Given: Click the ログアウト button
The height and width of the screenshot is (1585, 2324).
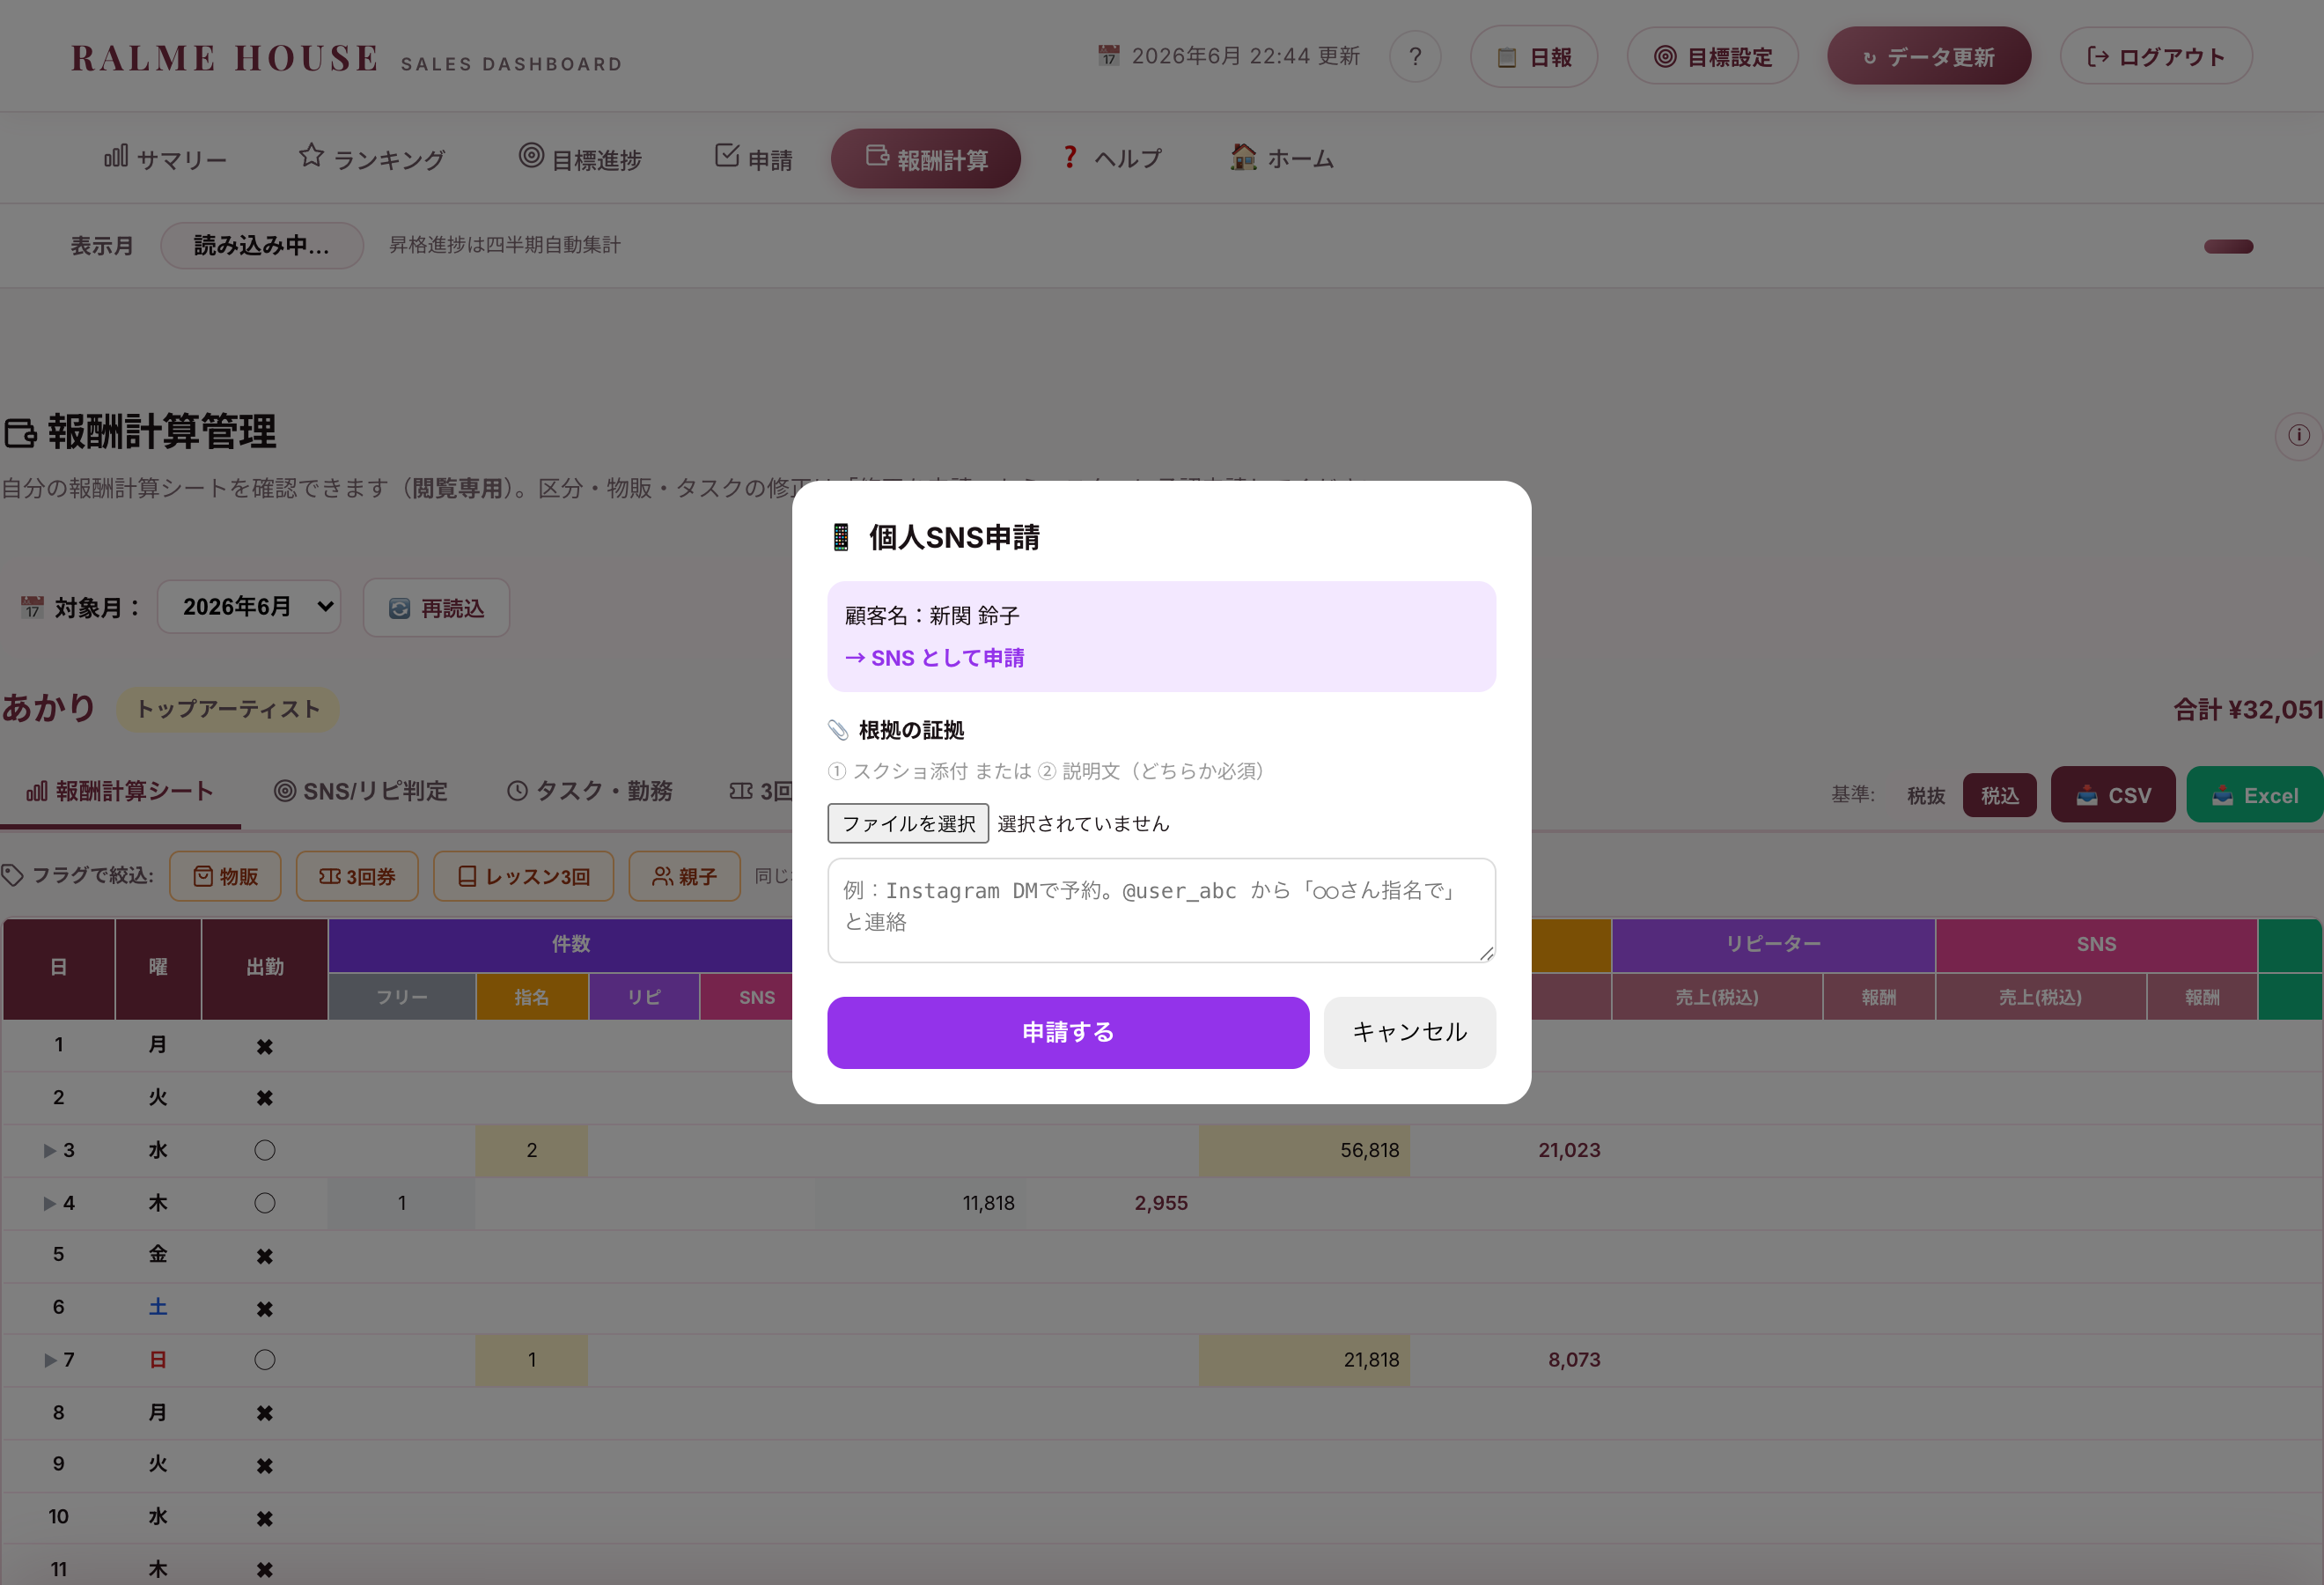Looking at the screenshot, I should [x=2155, y=57].
